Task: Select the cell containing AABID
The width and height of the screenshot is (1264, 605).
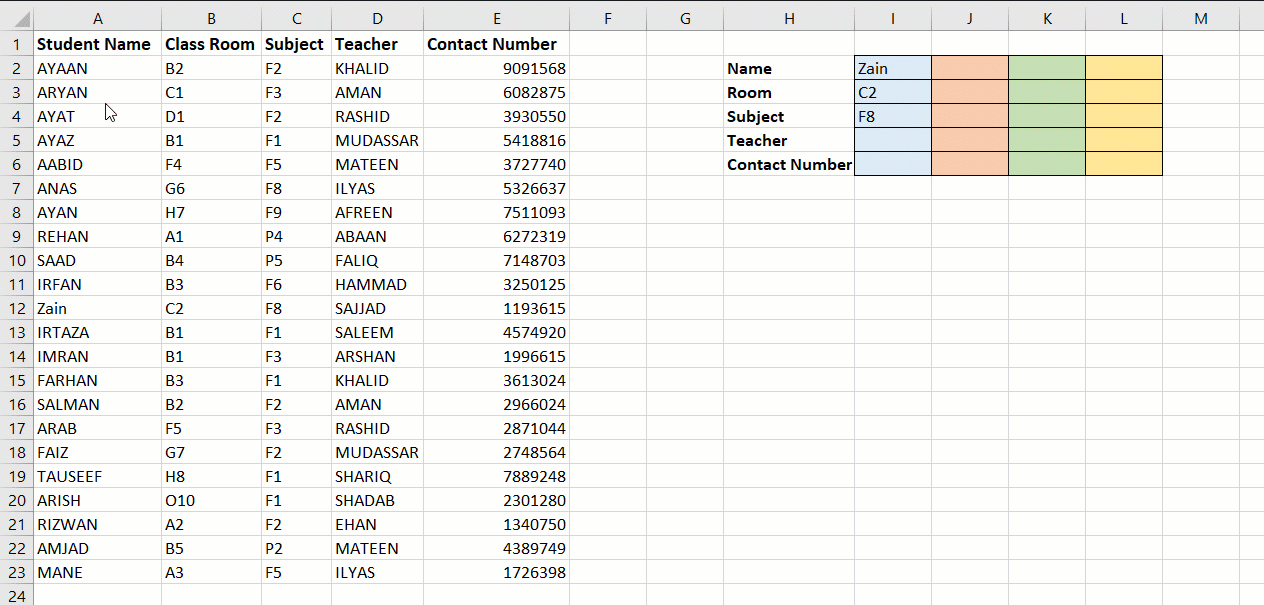Action: pyautogui.click(x=97, y=164)
